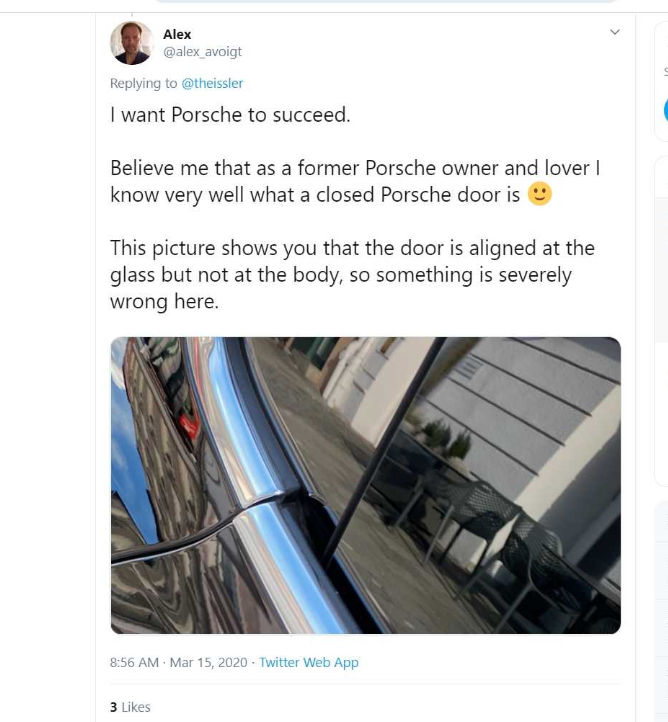
Task: Click the blue circle button at right edge
Action: (664, 110)
